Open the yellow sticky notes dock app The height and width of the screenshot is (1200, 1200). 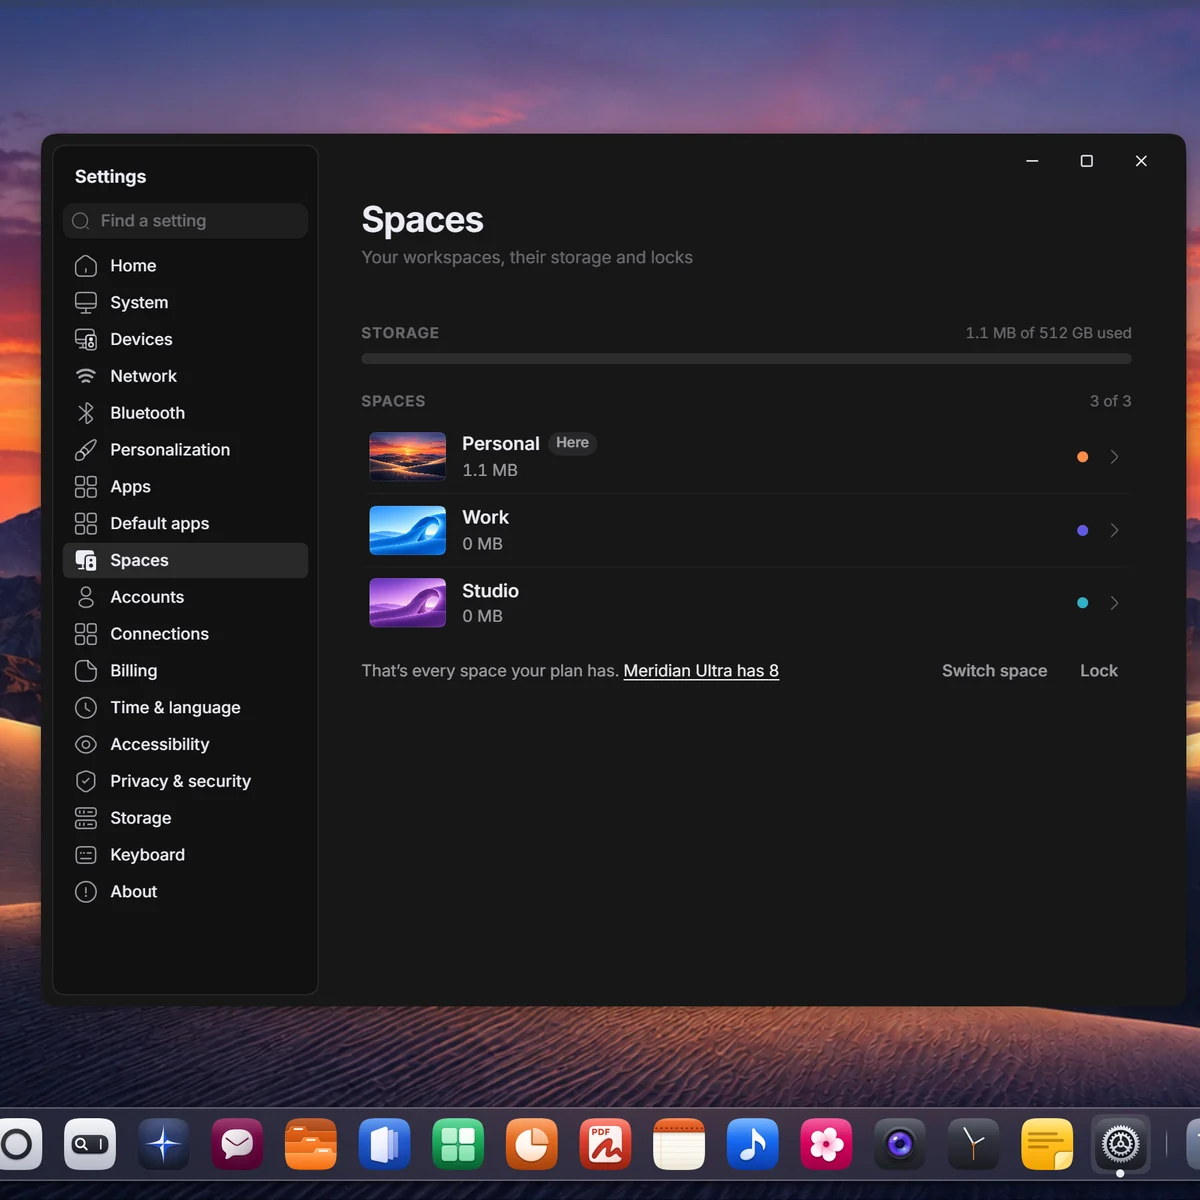(1047, 1144)
